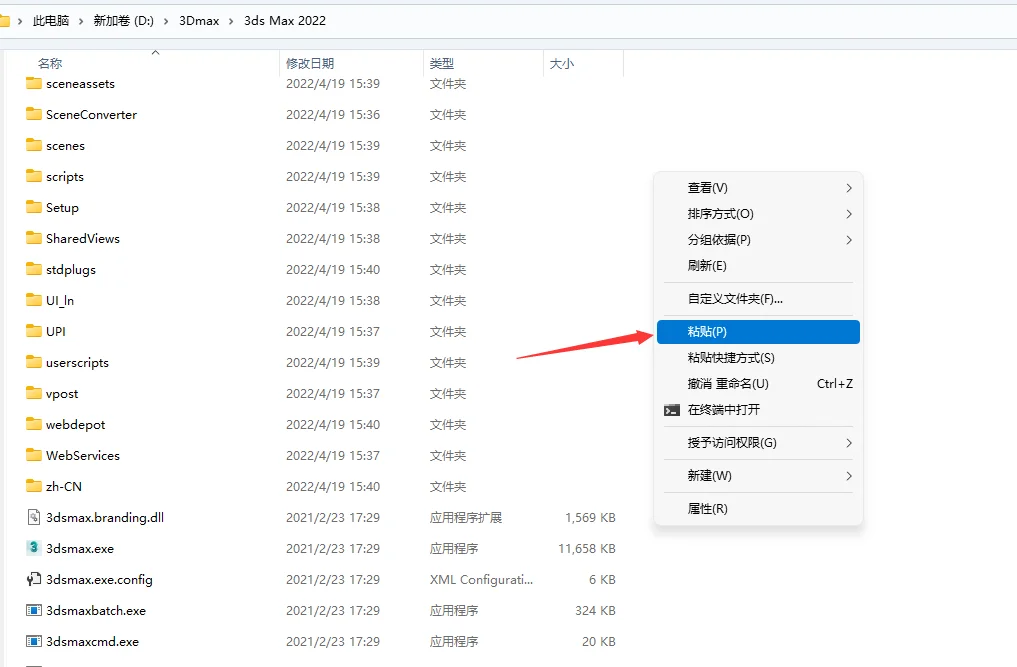Open breadcrumb chevron after 此电脑
Image resolution: width=1017 pixels, height=667 pixels.
click(81, 21)
